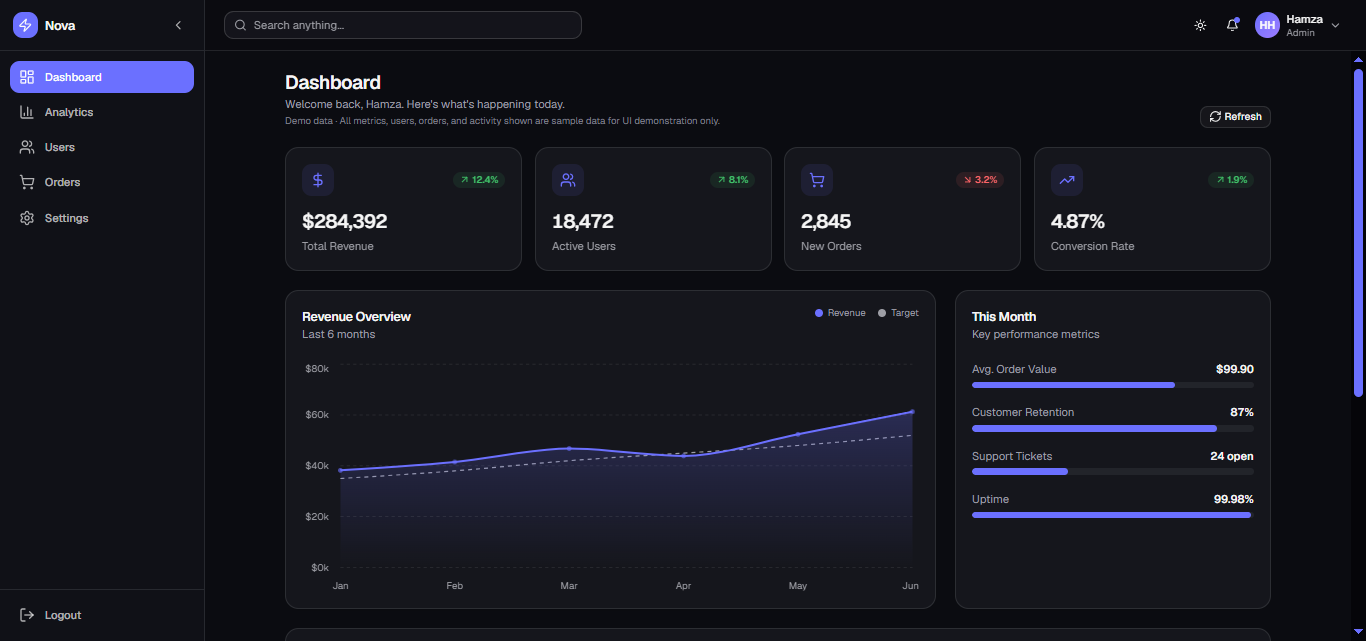Click the page vertical scrollbar thumb
This screenshot has width=1366, height=641.
(x=1358, y=232)
